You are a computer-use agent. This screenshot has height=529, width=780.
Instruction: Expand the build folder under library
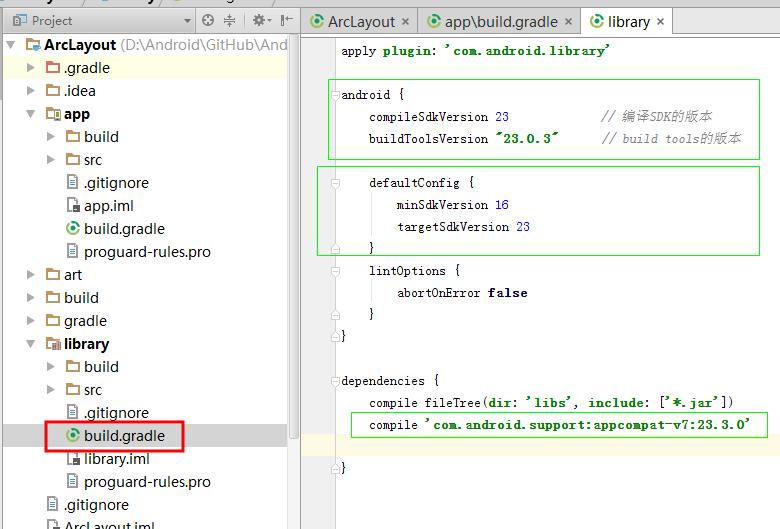coord(50,367)
